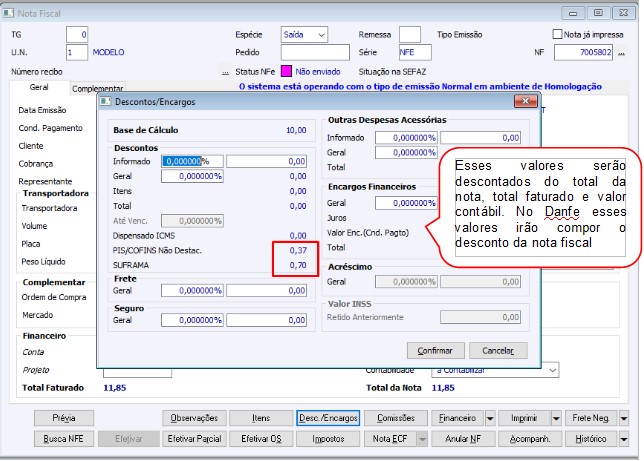The image size is (644, 461).
Task: Click the Acompanh. button
Action: point(529,439)
